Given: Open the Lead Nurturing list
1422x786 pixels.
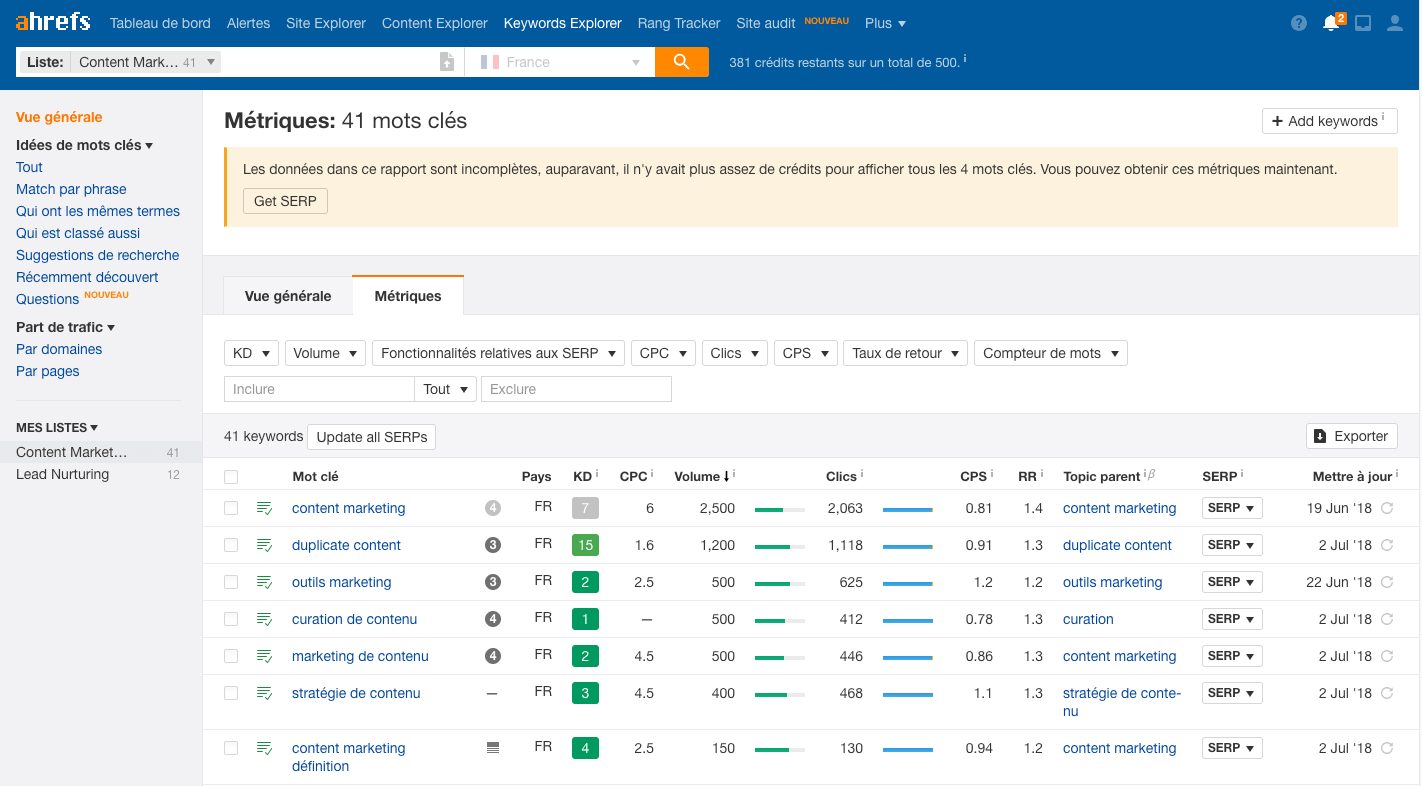Looking at the screenshot, I should point(62,474).
